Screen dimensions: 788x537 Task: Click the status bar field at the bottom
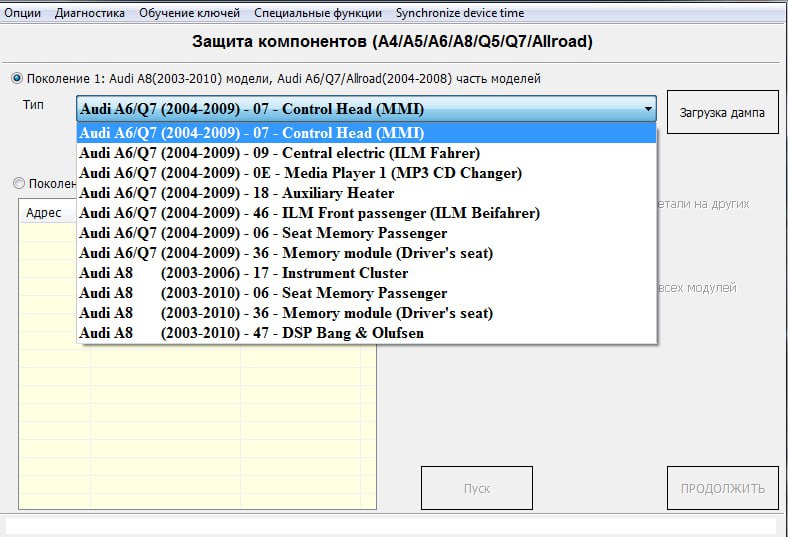(390, 526)
